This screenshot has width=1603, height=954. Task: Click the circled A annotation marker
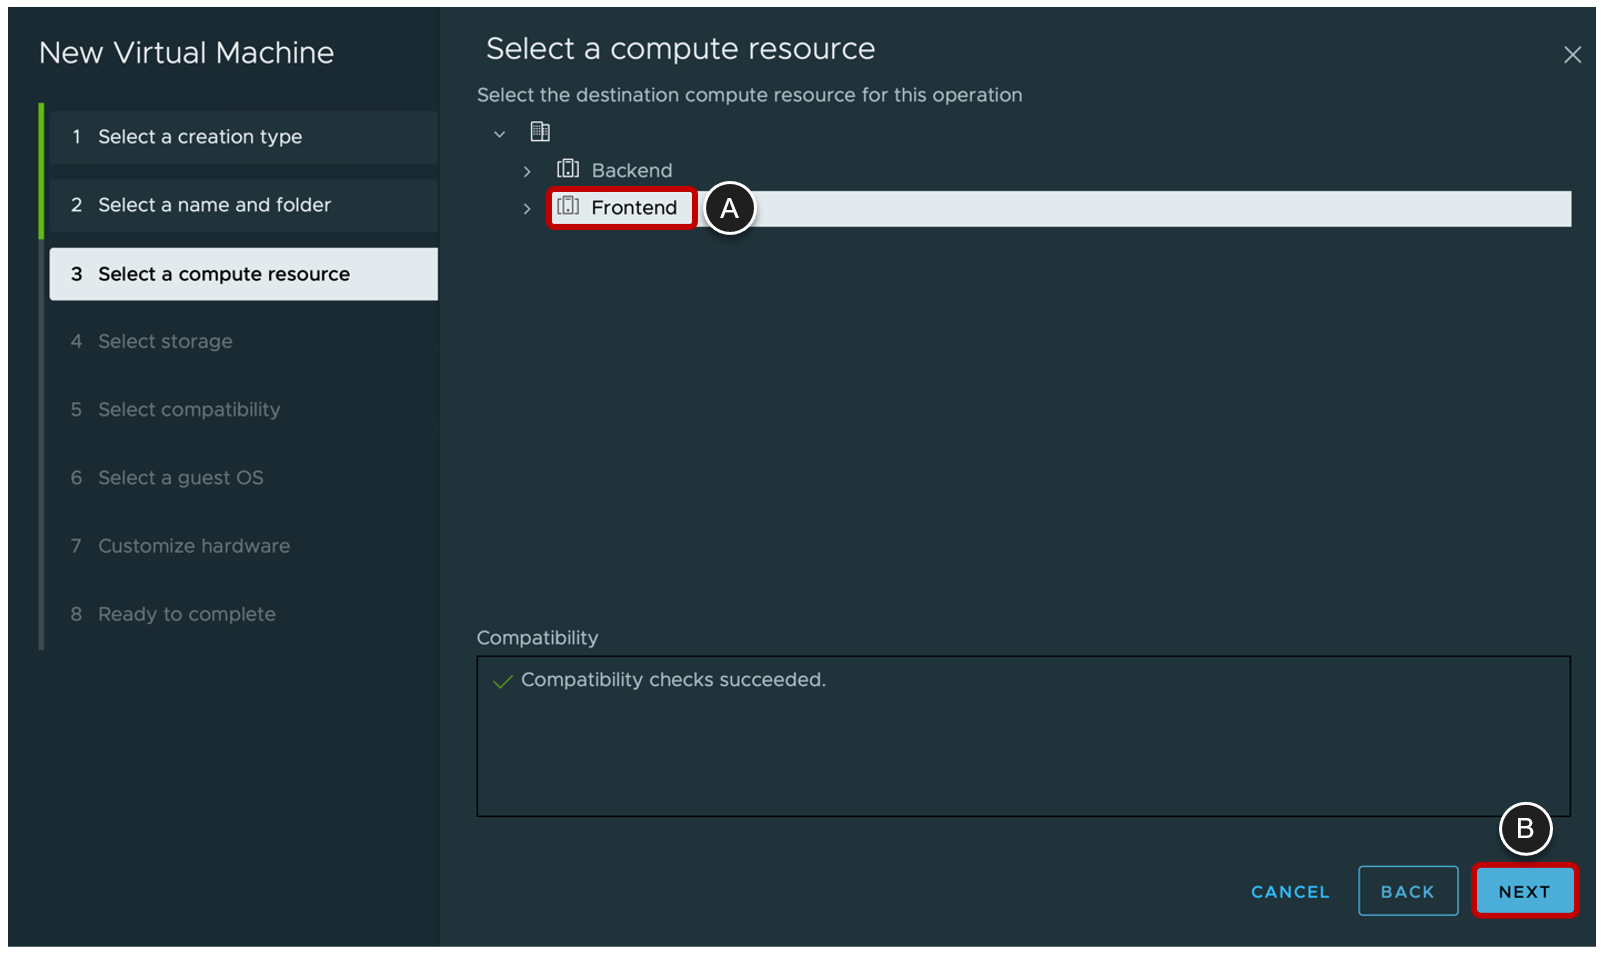click(731, 208)
